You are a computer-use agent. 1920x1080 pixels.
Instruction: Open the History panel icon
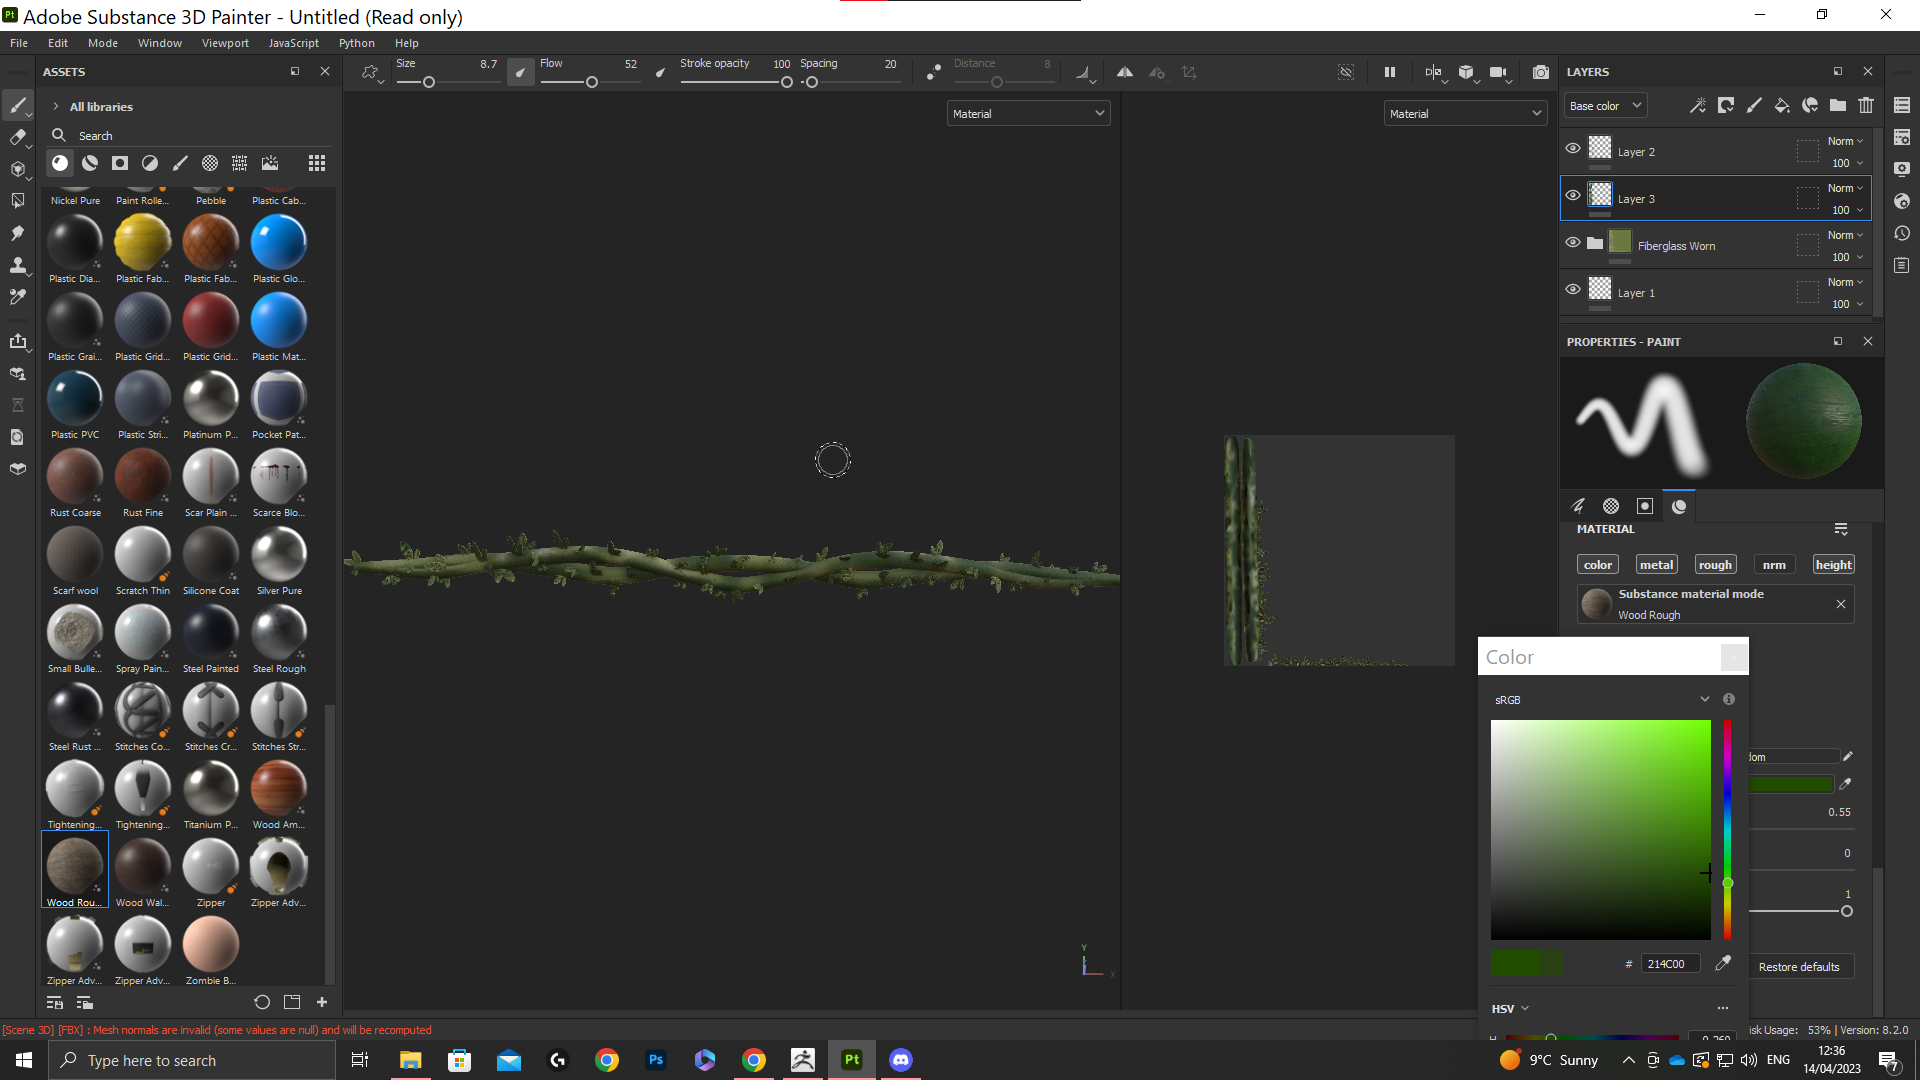(1902, 233)
